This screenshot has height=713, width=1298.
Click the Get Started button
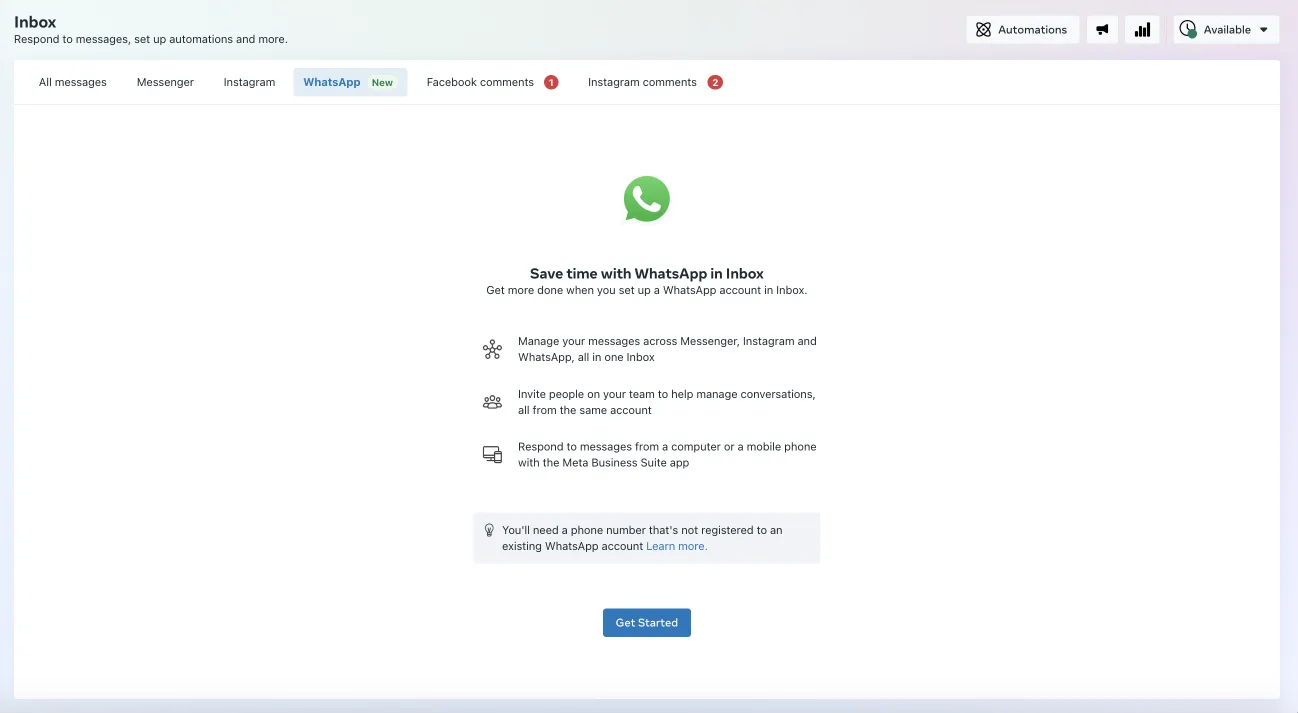coord(646,622)
